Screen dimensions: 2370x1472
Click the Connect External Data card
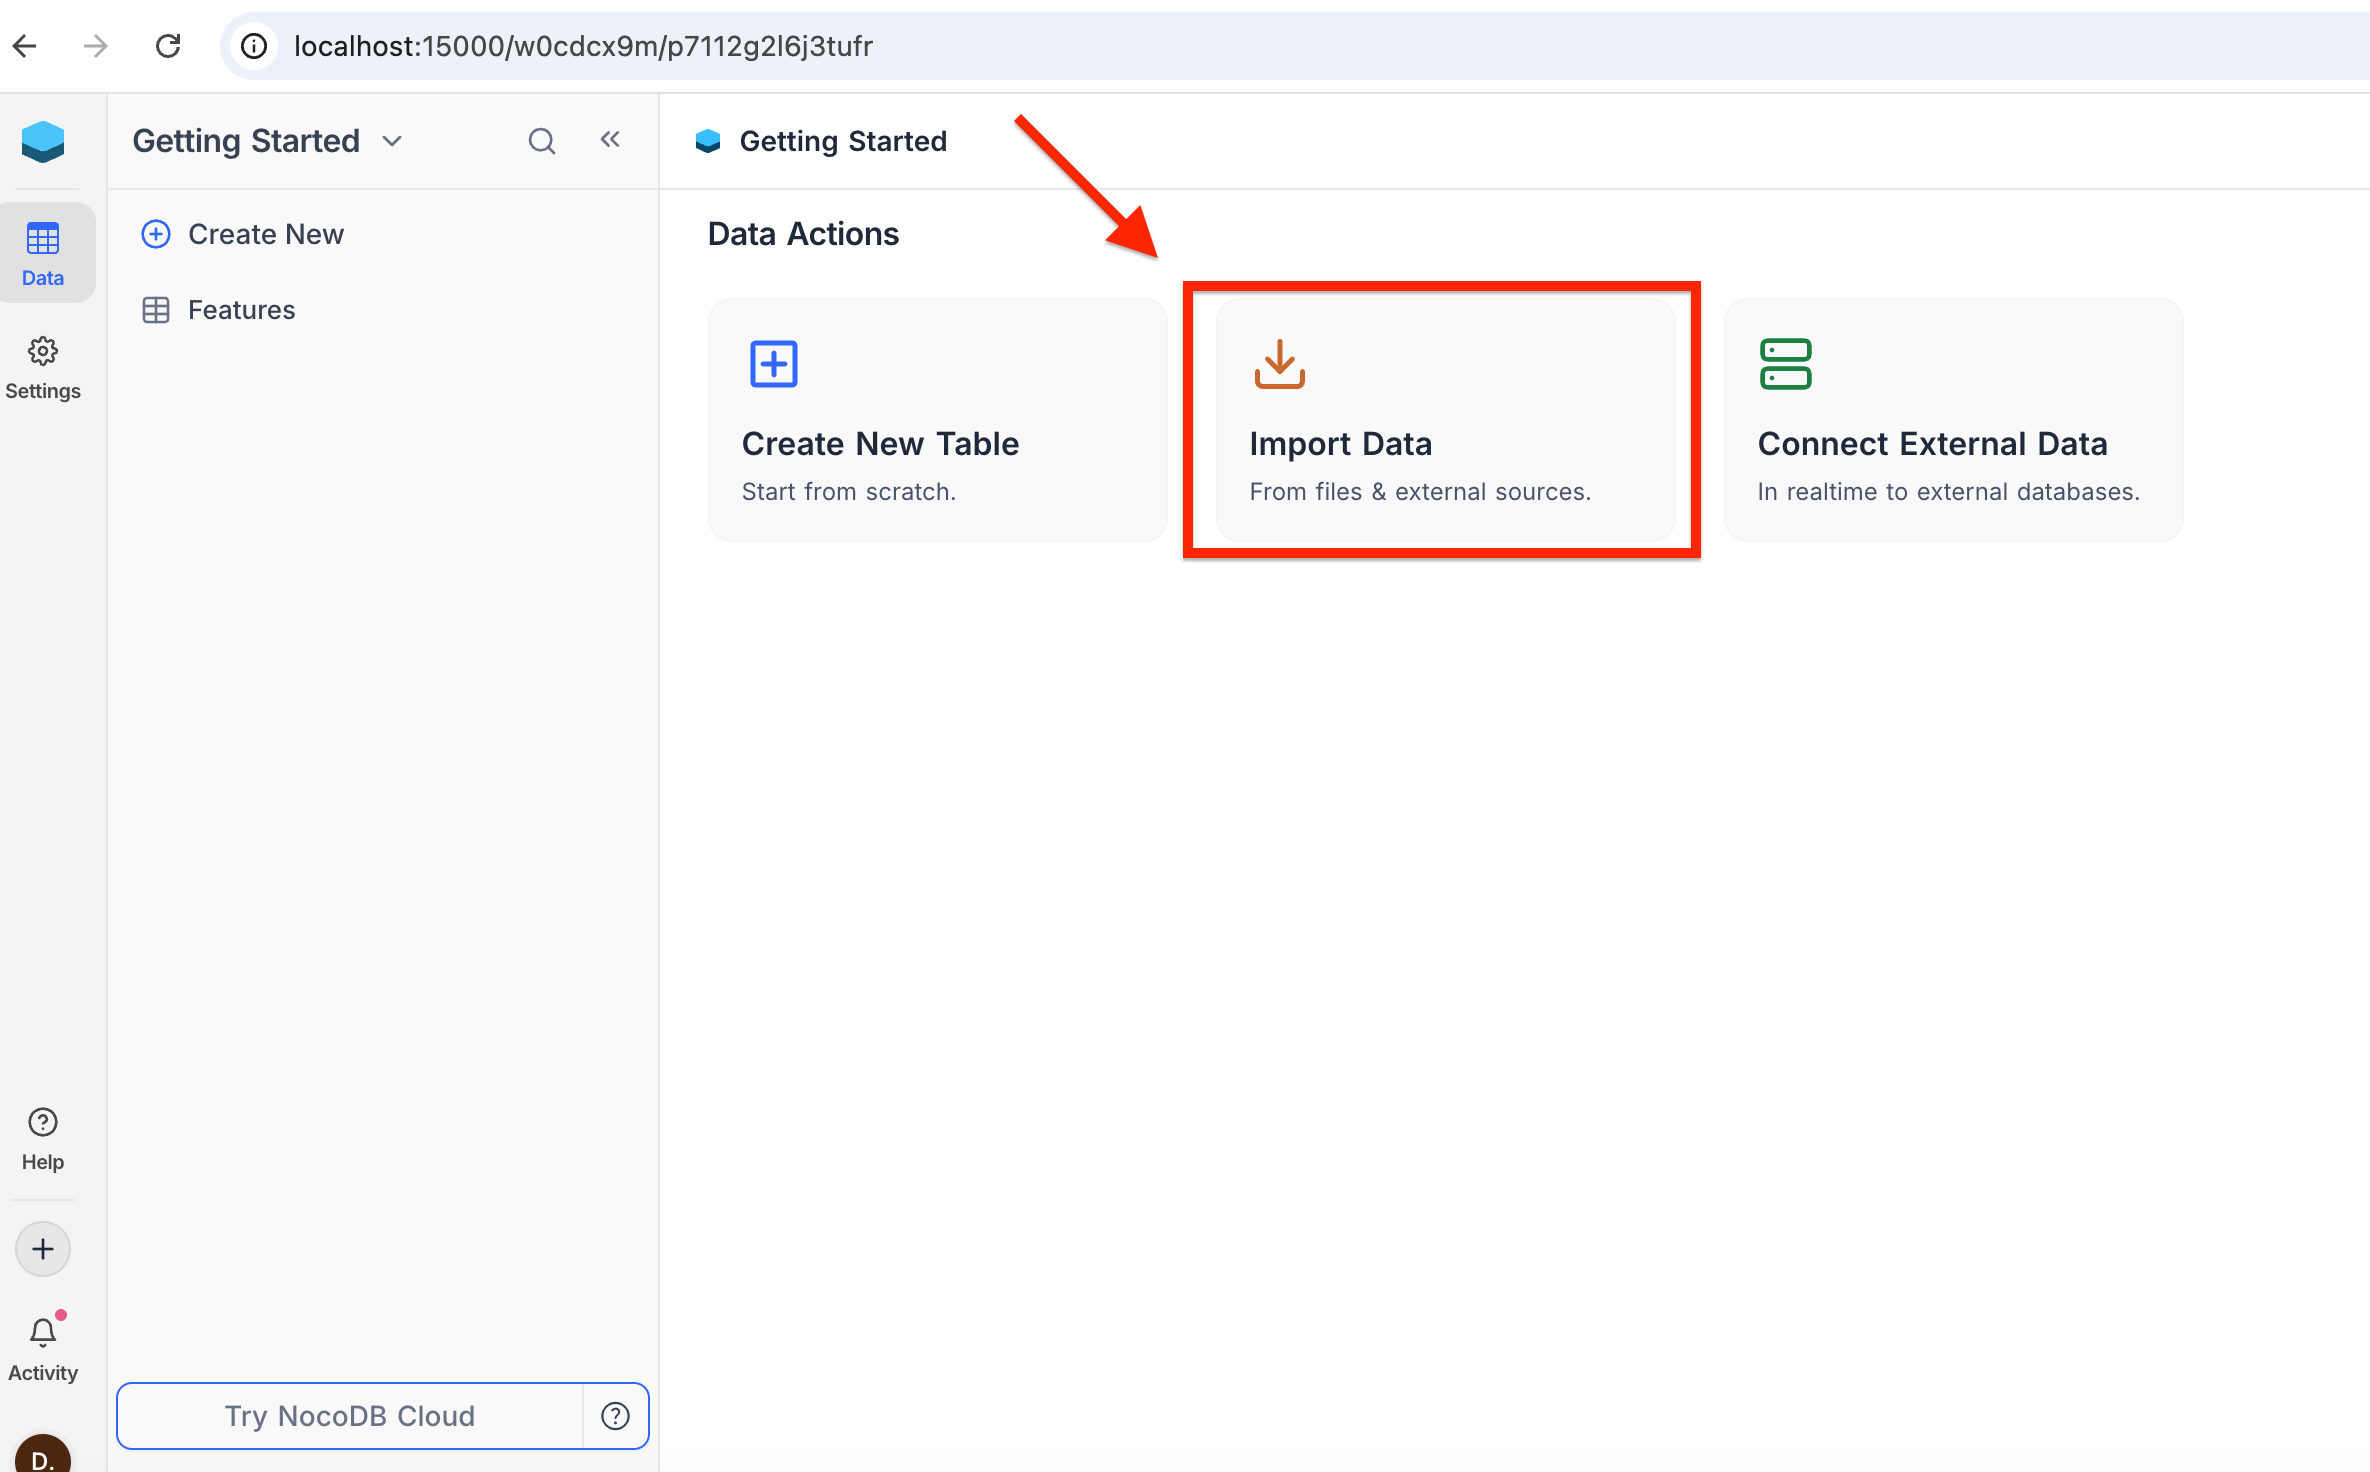(1953, 420)
